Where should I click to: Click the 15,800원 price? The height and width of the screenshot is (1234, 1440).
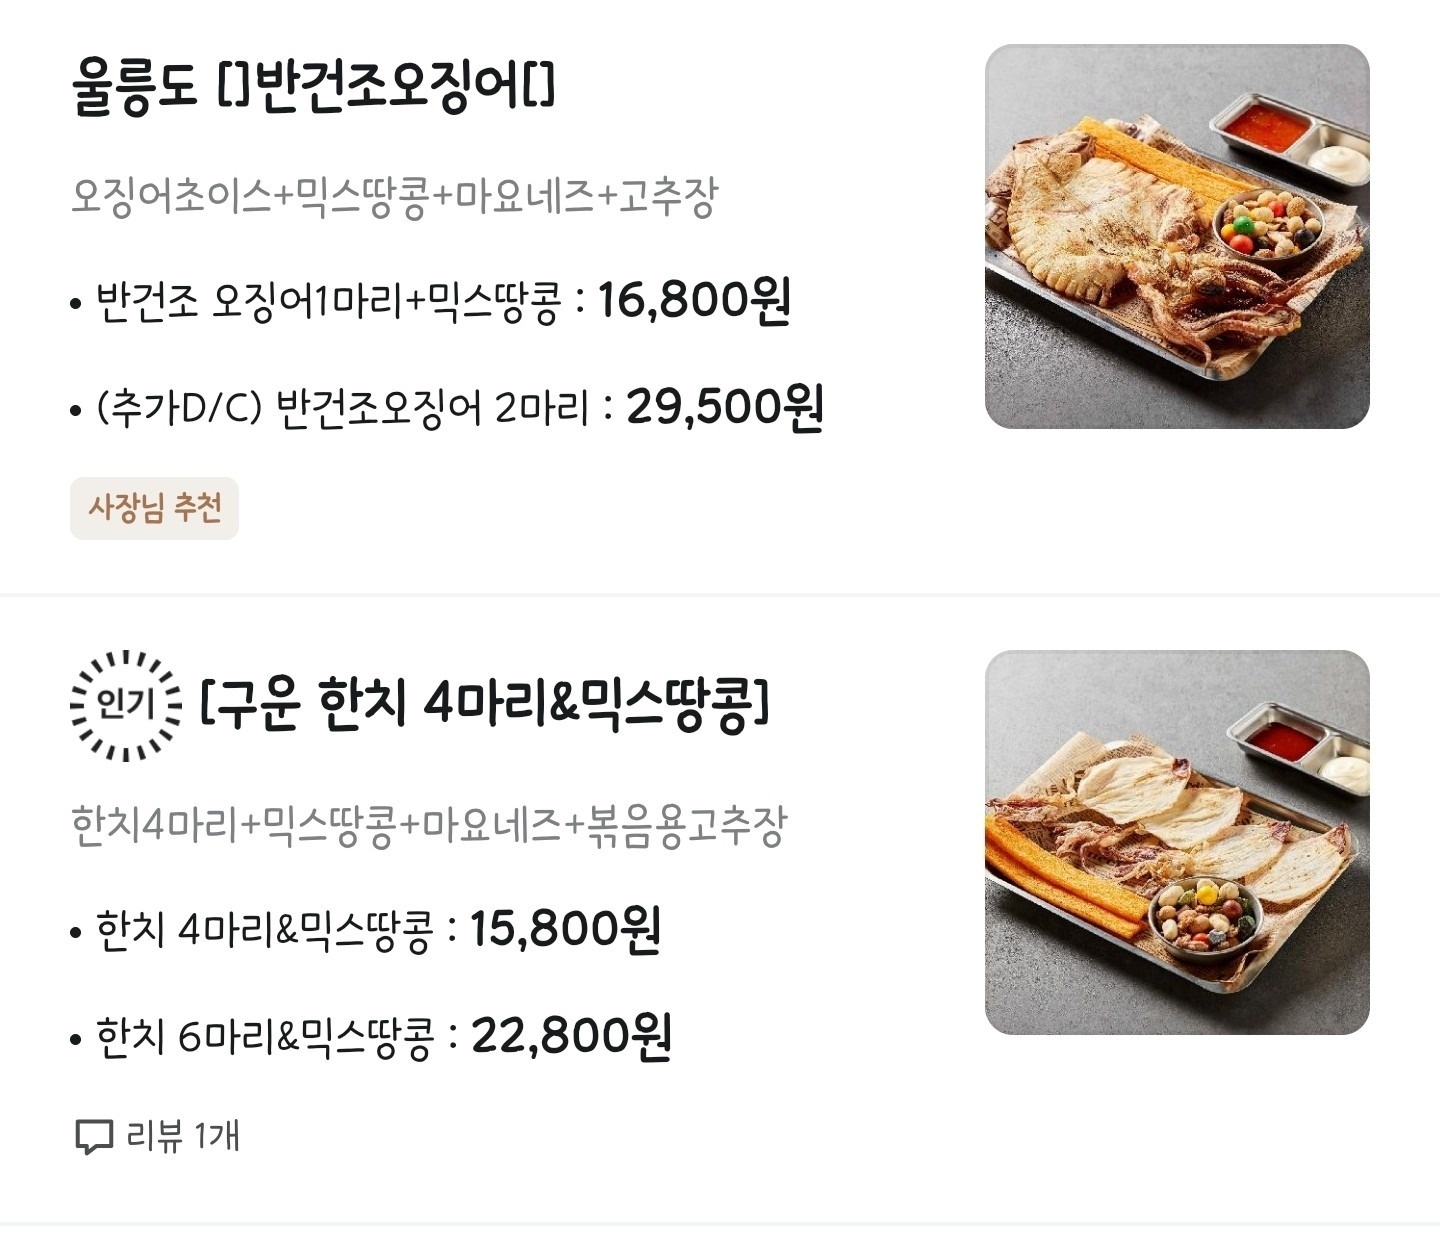(x=565, y=929)
